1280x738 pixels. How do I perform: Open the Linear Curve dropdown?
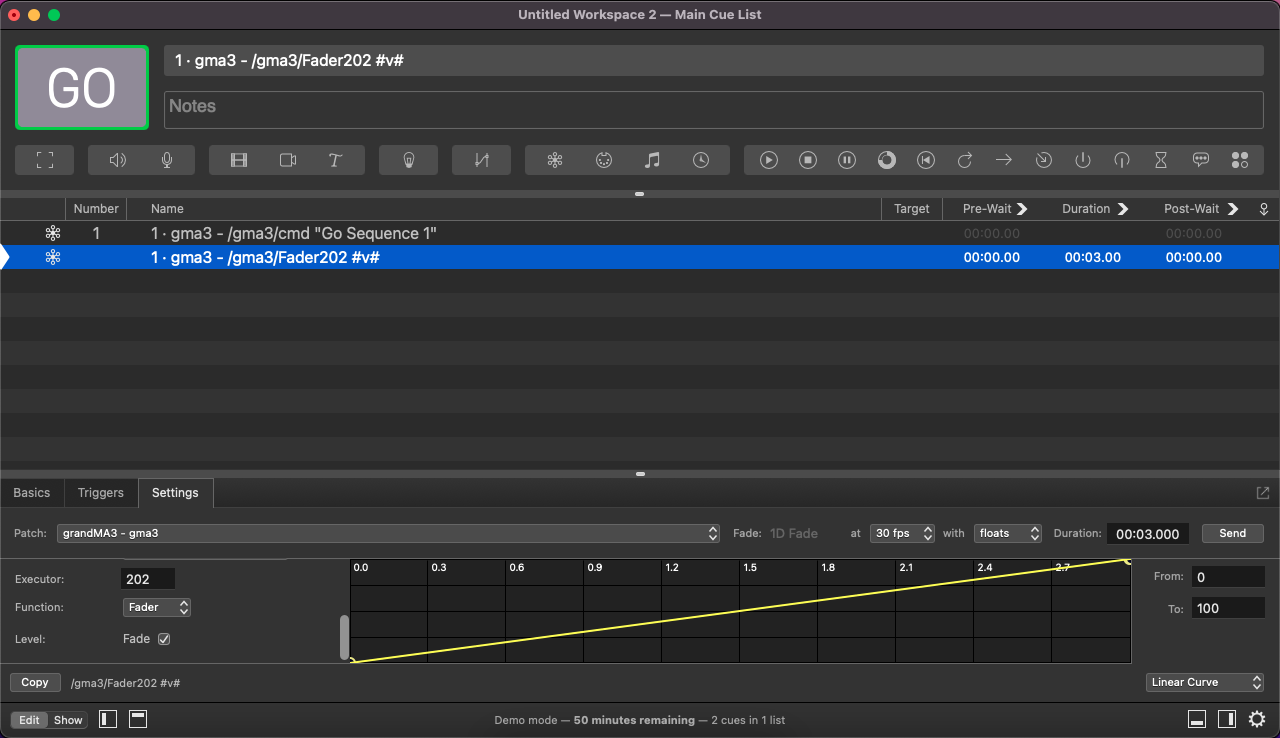coord(1205,682)
